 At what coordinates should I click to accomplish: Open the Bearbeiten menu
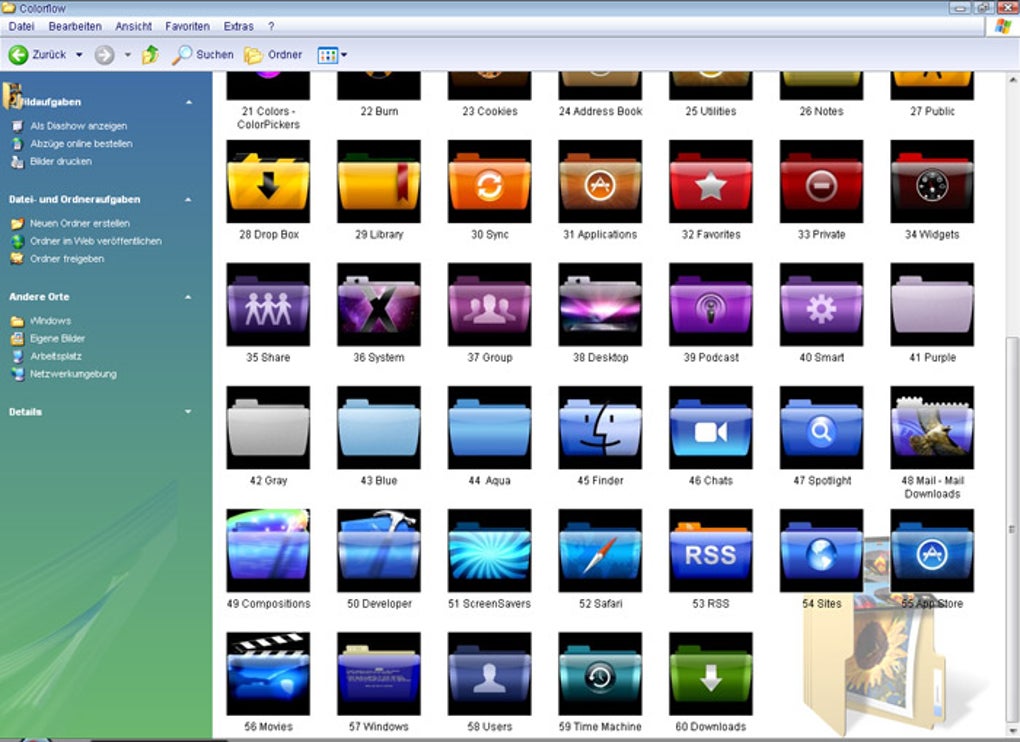point(75,27)
